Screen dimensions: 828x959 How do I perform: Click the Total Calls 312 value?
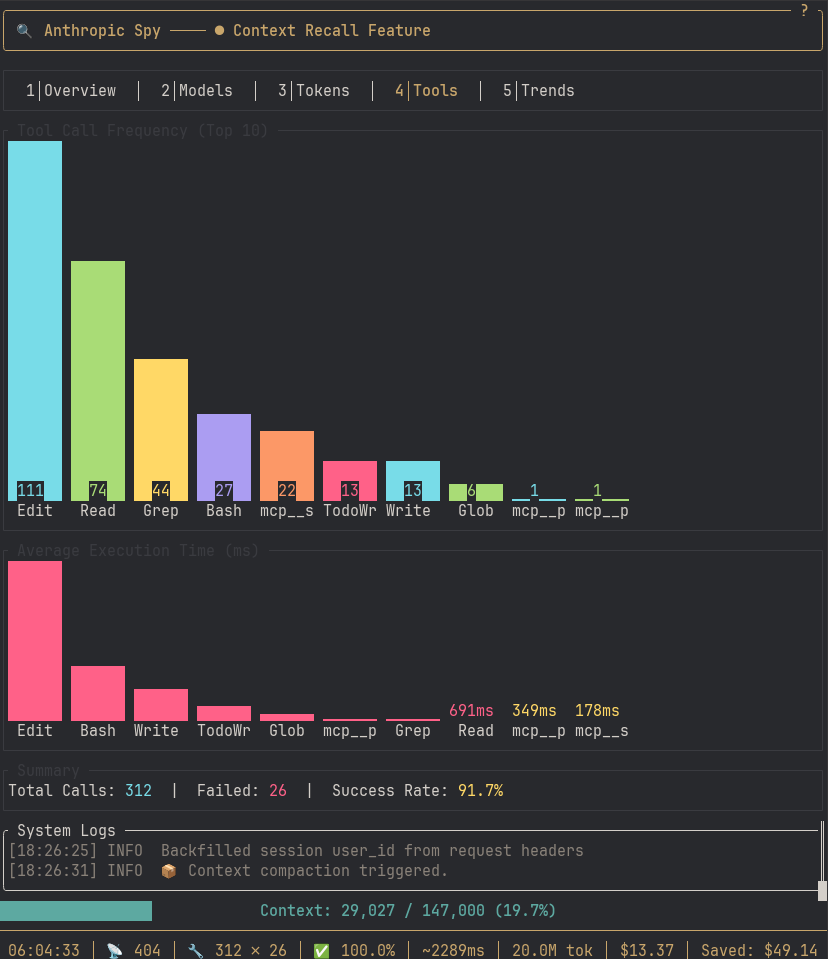138,790
